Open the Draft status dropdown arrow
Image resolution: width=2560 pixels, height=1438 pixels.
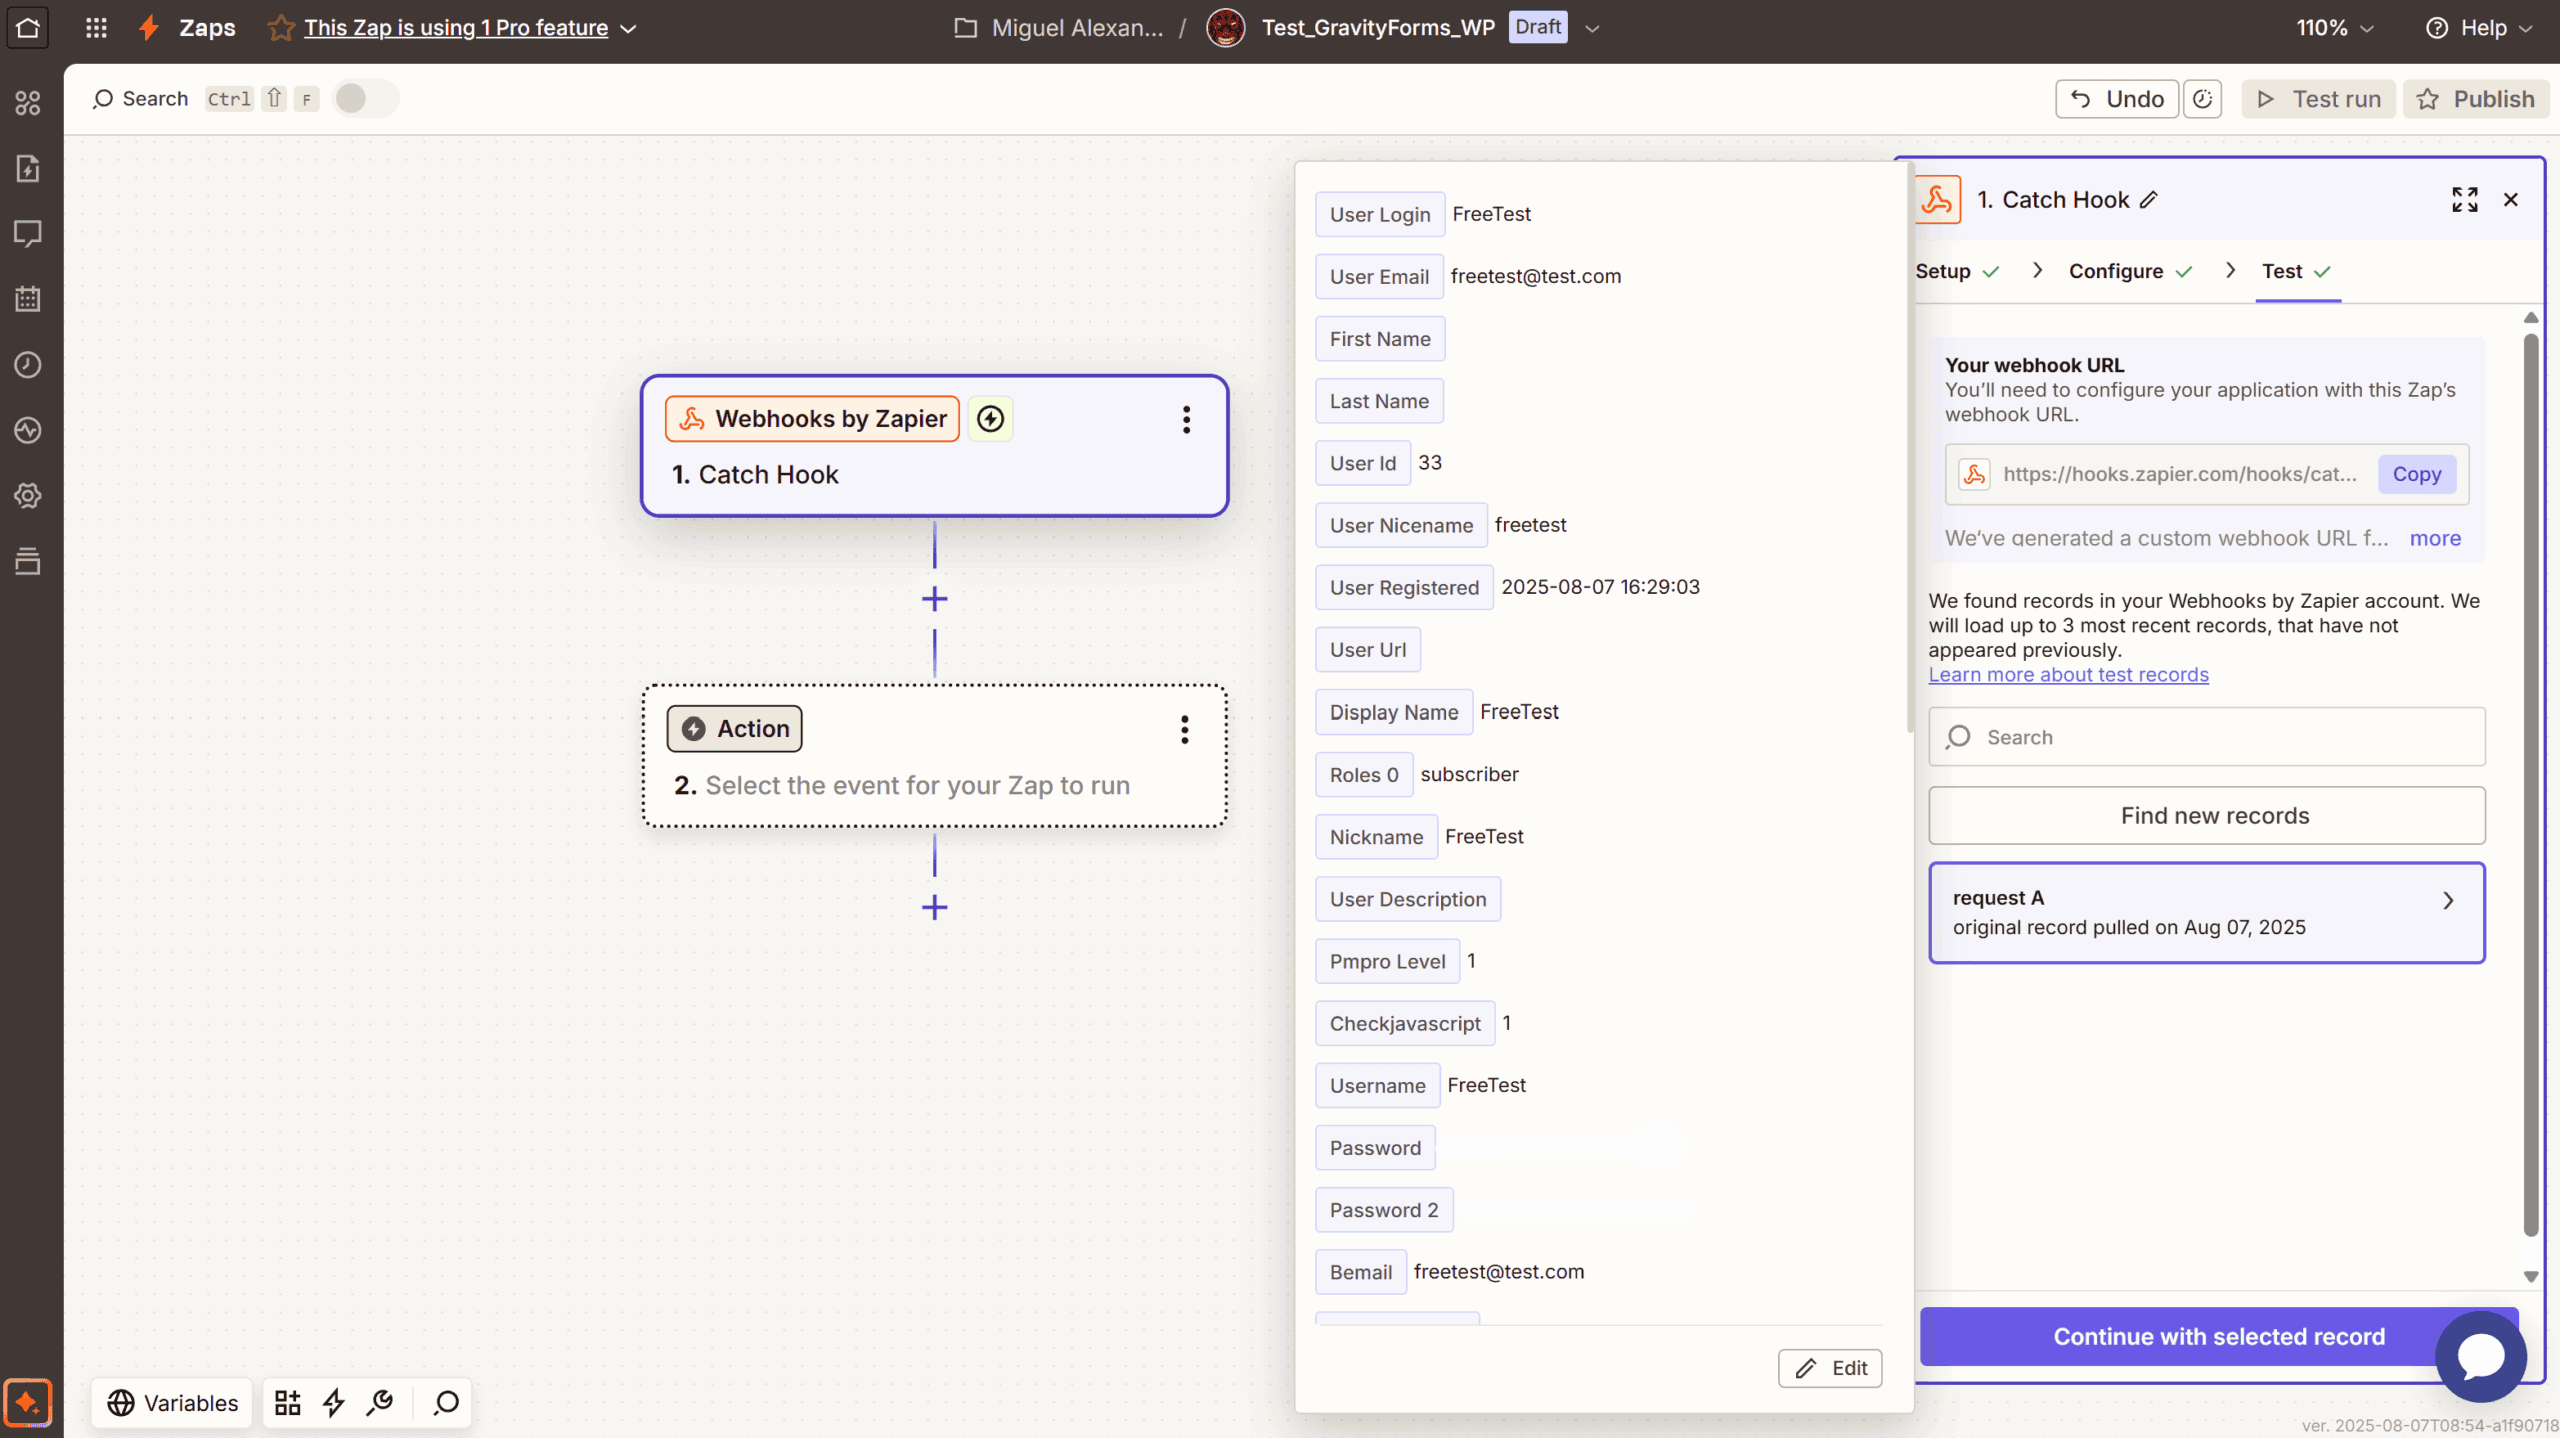click(1592, 28)
